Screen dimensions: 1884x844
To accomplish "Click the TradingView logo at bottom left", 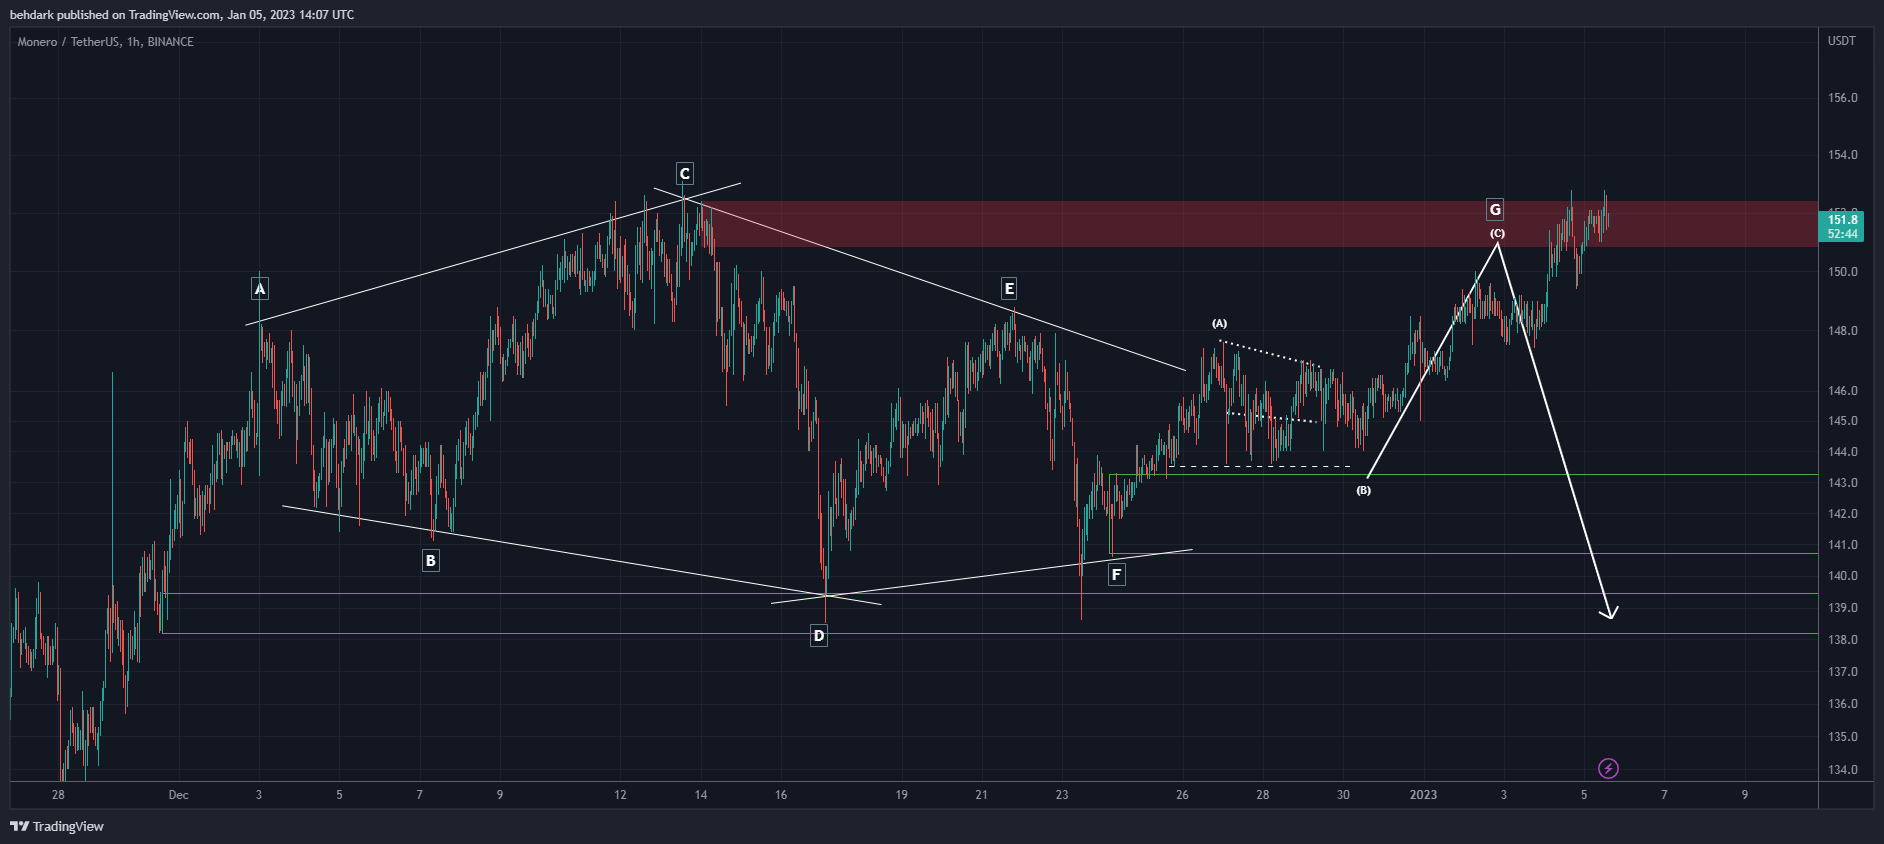I will (x=57, y=826).
